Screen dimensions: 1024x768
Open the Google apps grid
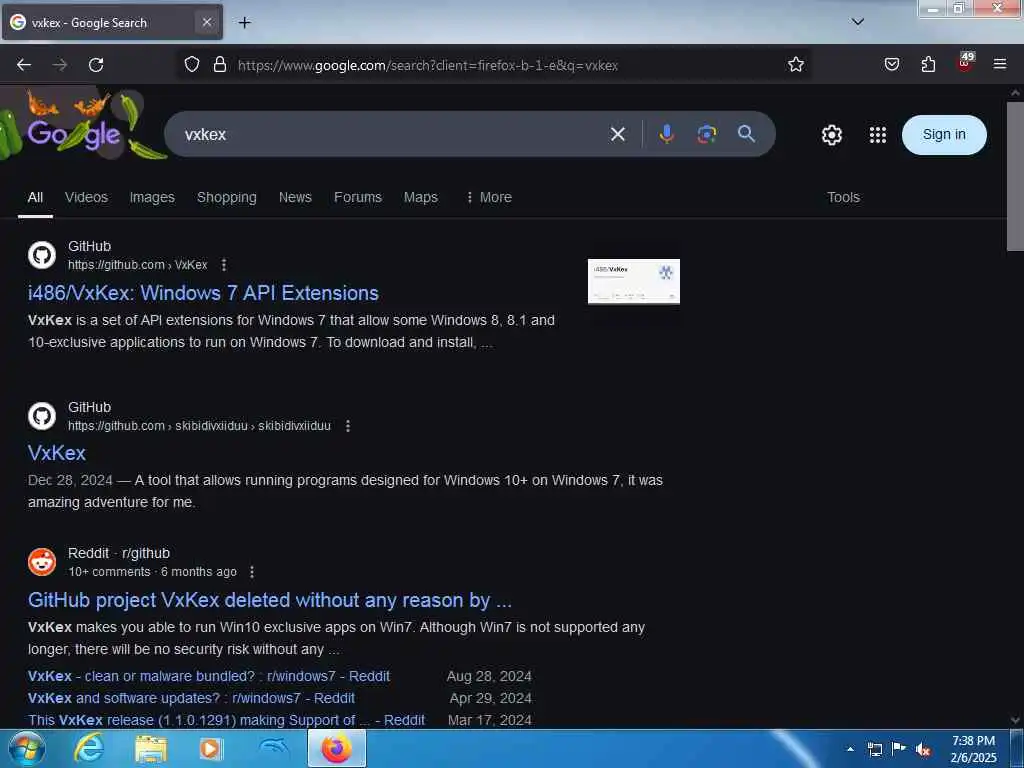[878, 135]
